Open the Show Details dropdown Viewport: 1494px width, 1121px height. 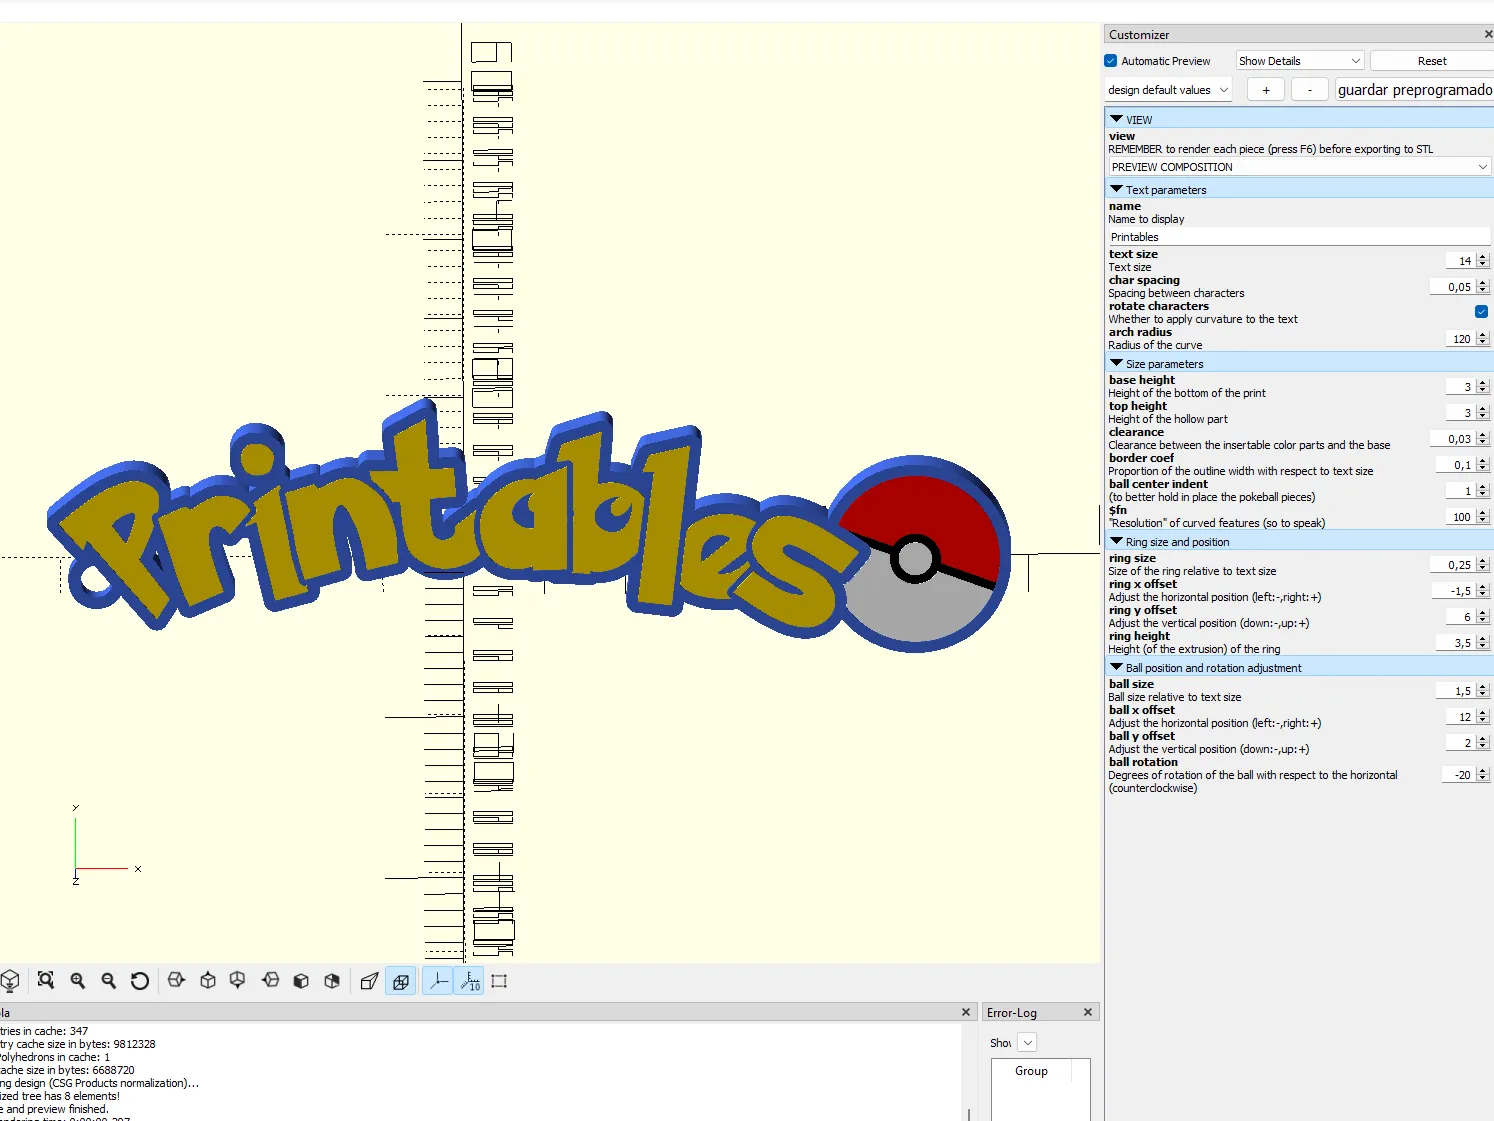coord(1297,60)
